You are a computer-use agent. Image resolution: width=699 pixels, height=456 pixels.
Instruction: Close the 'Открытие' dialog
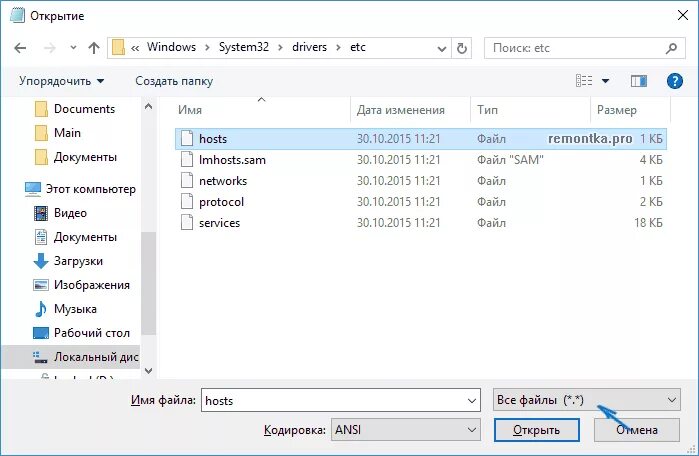[x=683, y=16]
